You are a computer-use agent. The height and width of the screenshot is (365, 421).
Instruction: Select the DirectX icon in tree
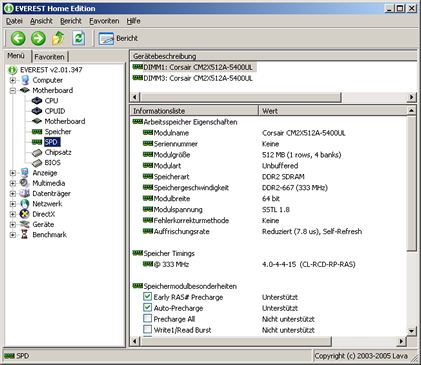click(x=24, y=214)
